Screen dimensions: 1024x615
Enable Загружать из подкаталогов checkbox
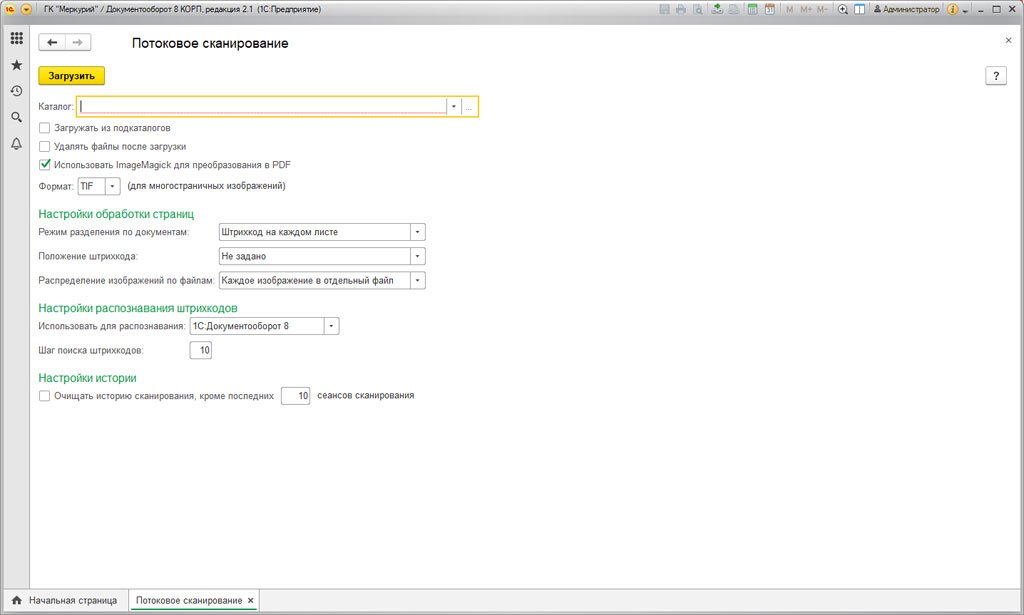(x=44, y=128)
